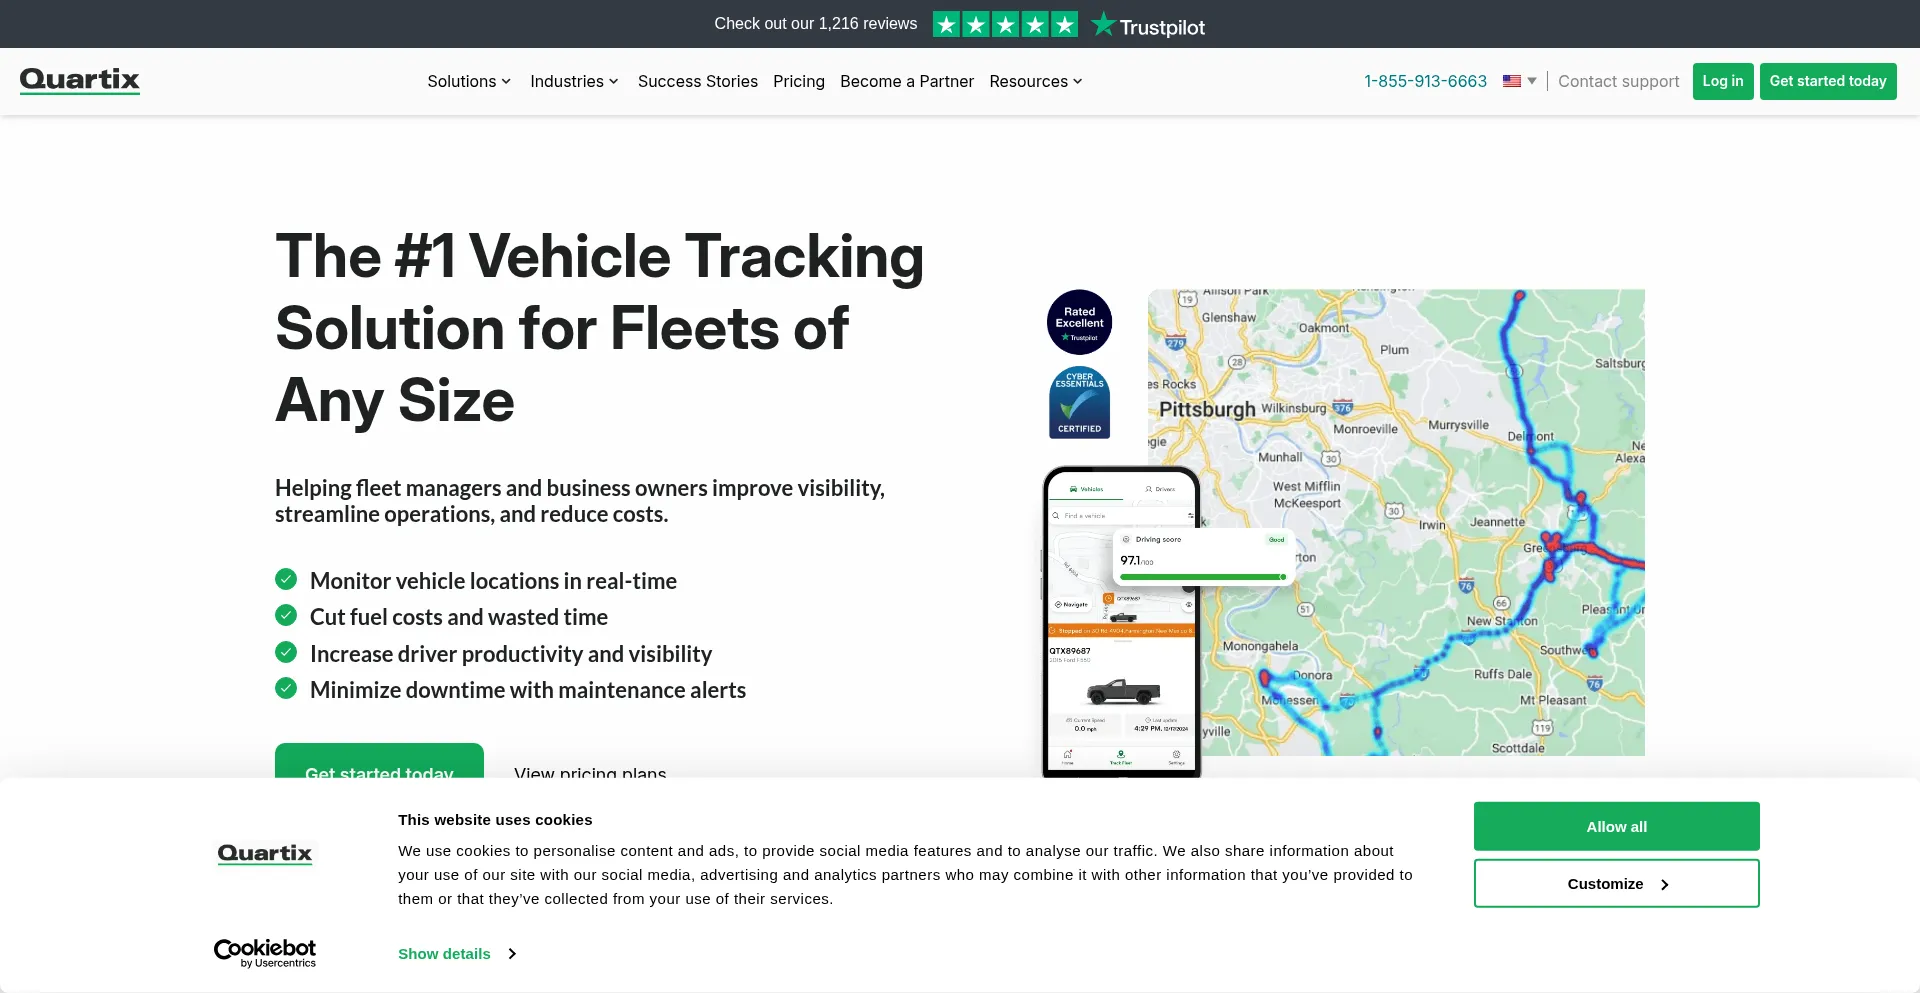Click the Cookiebot by Usercentrics logo
1920x993 pixels.
[x=265, y=953]
